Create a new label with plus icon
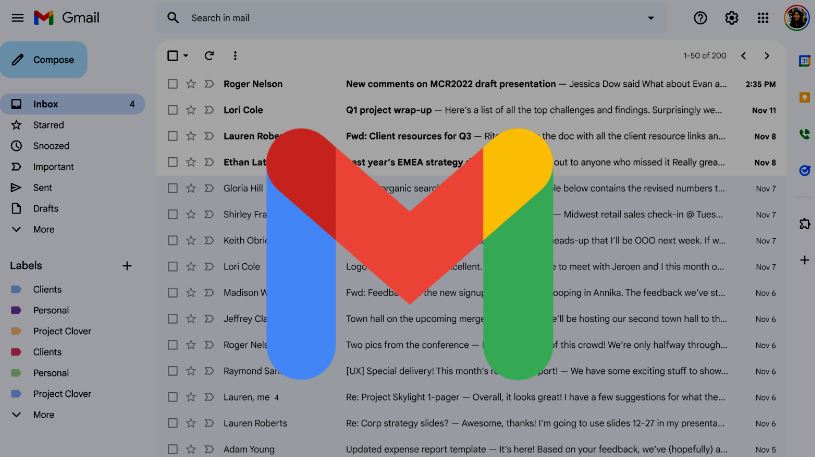815x457 pixels. tap(127, 266)
